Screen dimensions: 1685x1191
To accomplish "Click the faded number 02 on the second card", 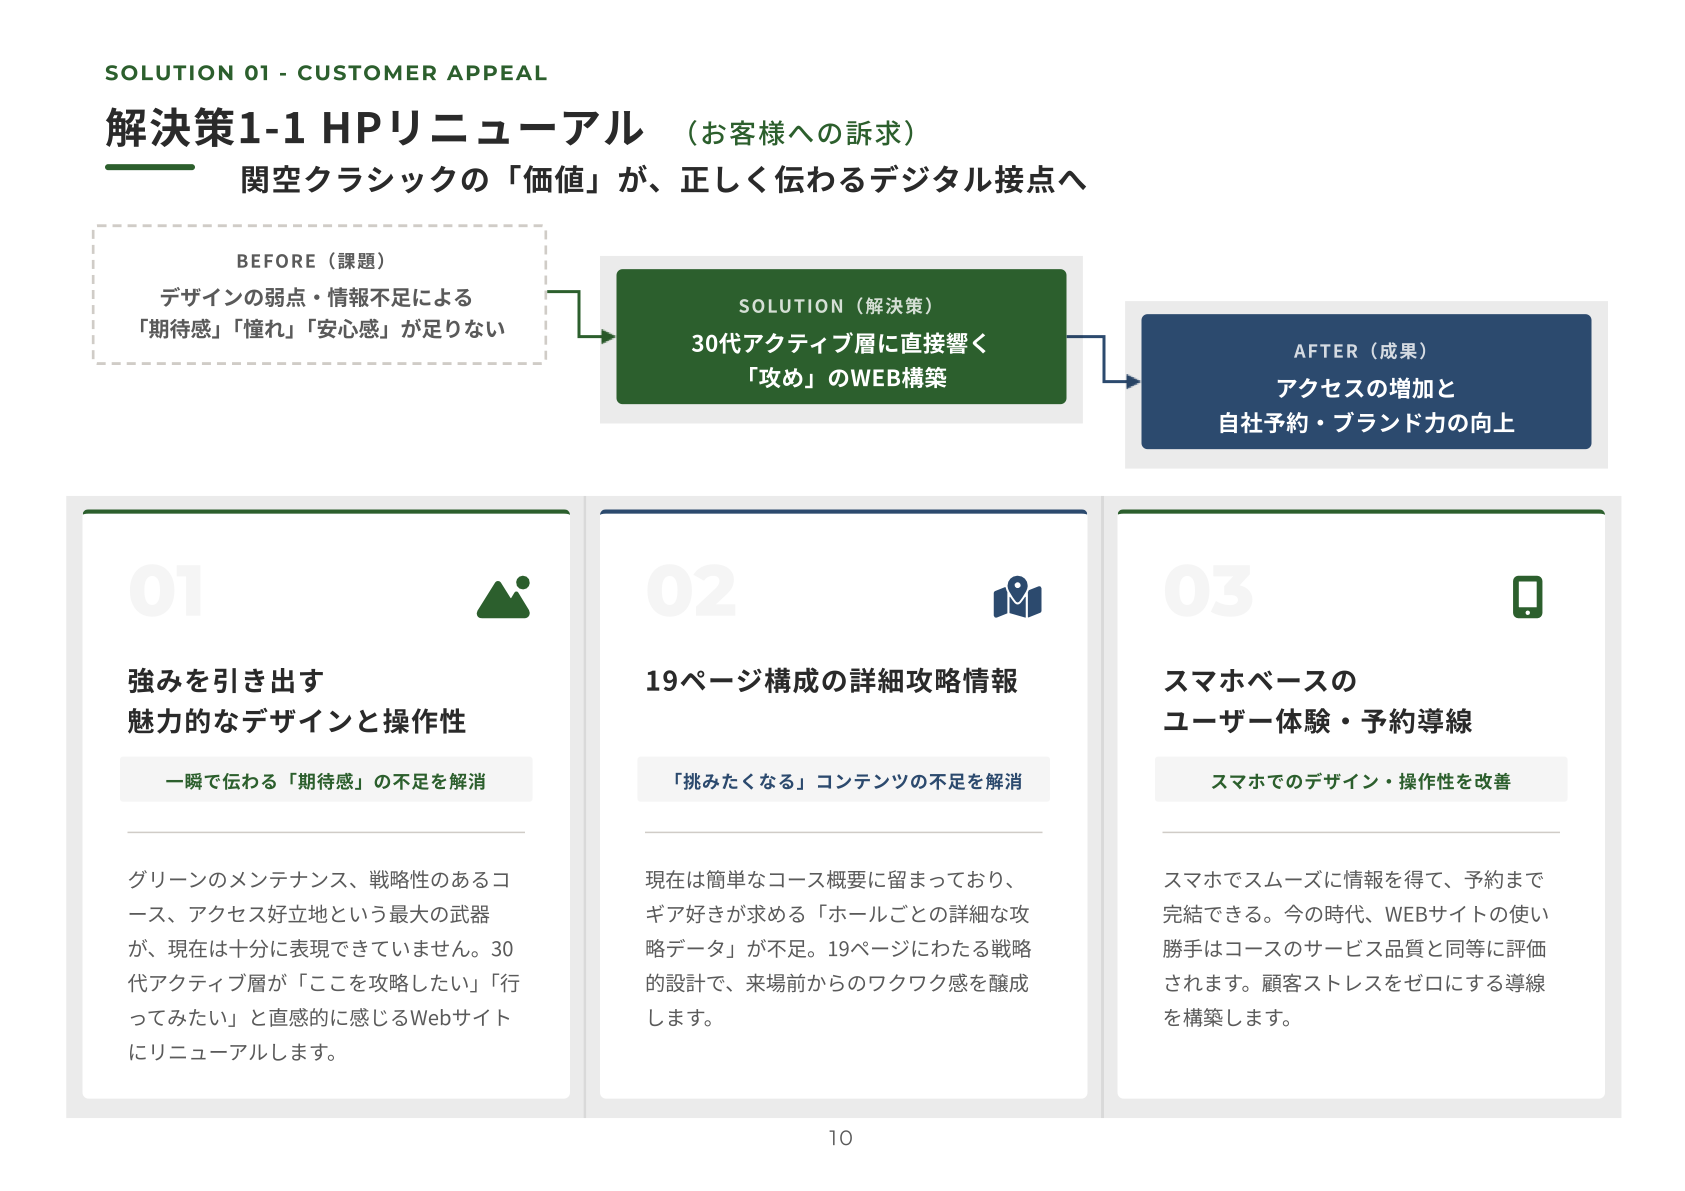I will click(691, 591).
